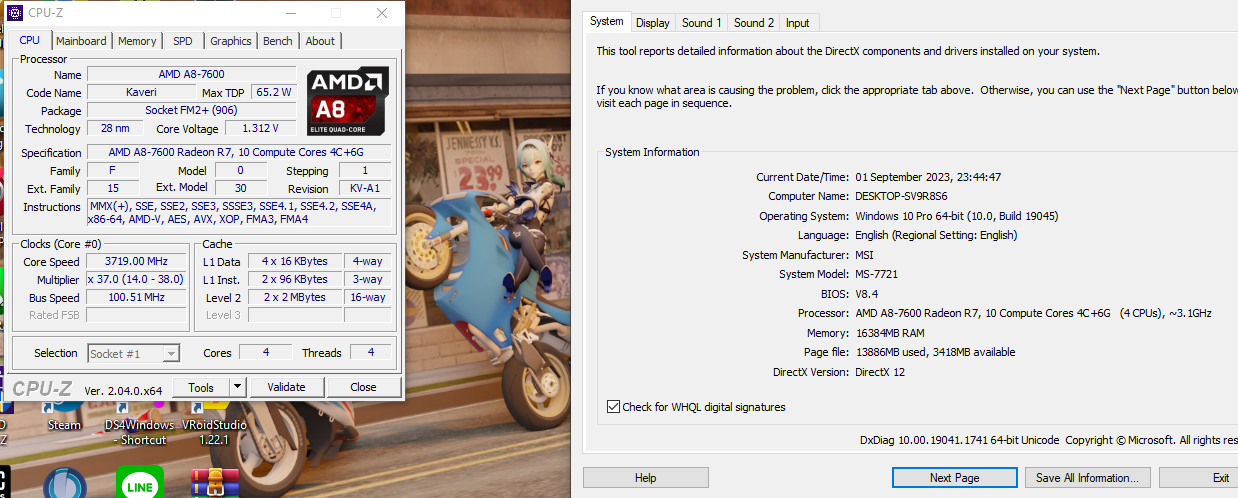Open the green LINE desktop icon

[x=140, y=483]
